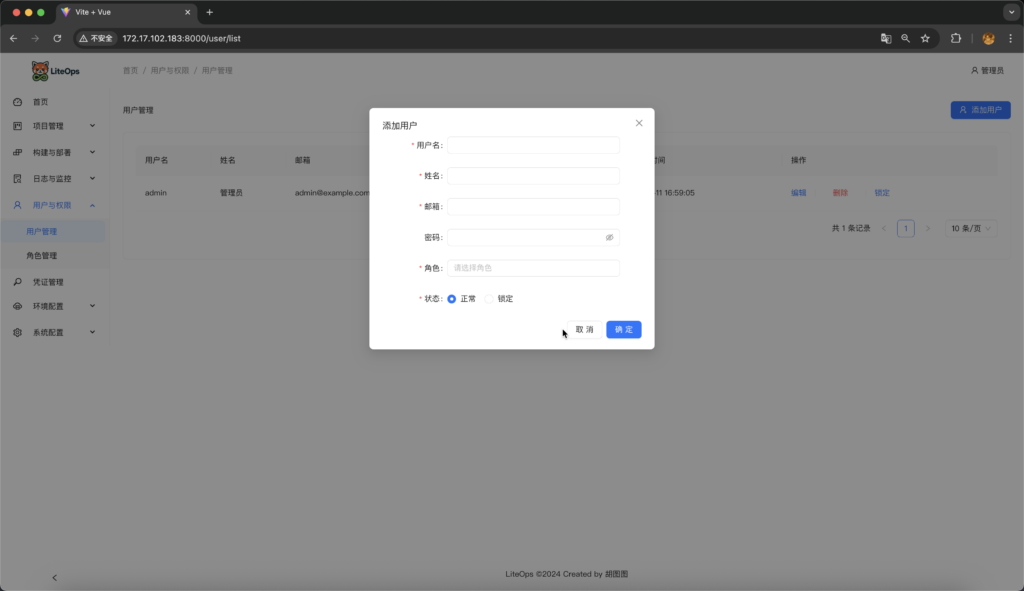Select 角色管理 submenu item
The image size is (1024, 591).
point(42,256)
